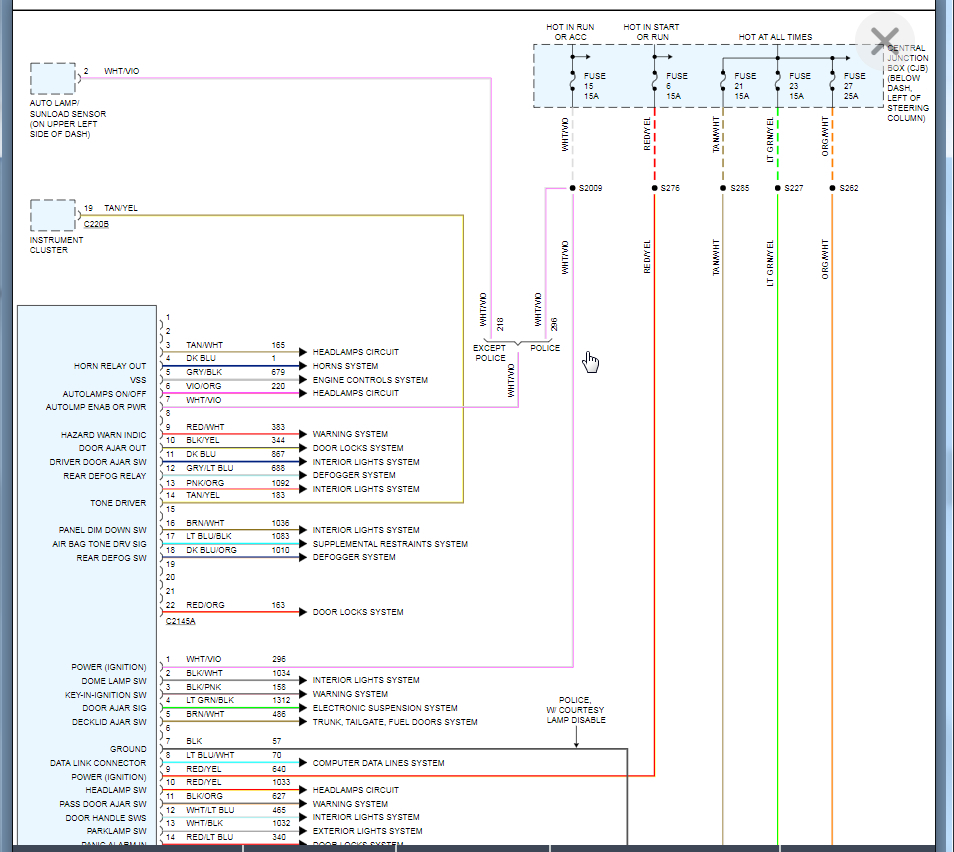Click 'FUSE 27 25A' label
Viewport: 954px width, 852px height.
click(x=854, y=86)
